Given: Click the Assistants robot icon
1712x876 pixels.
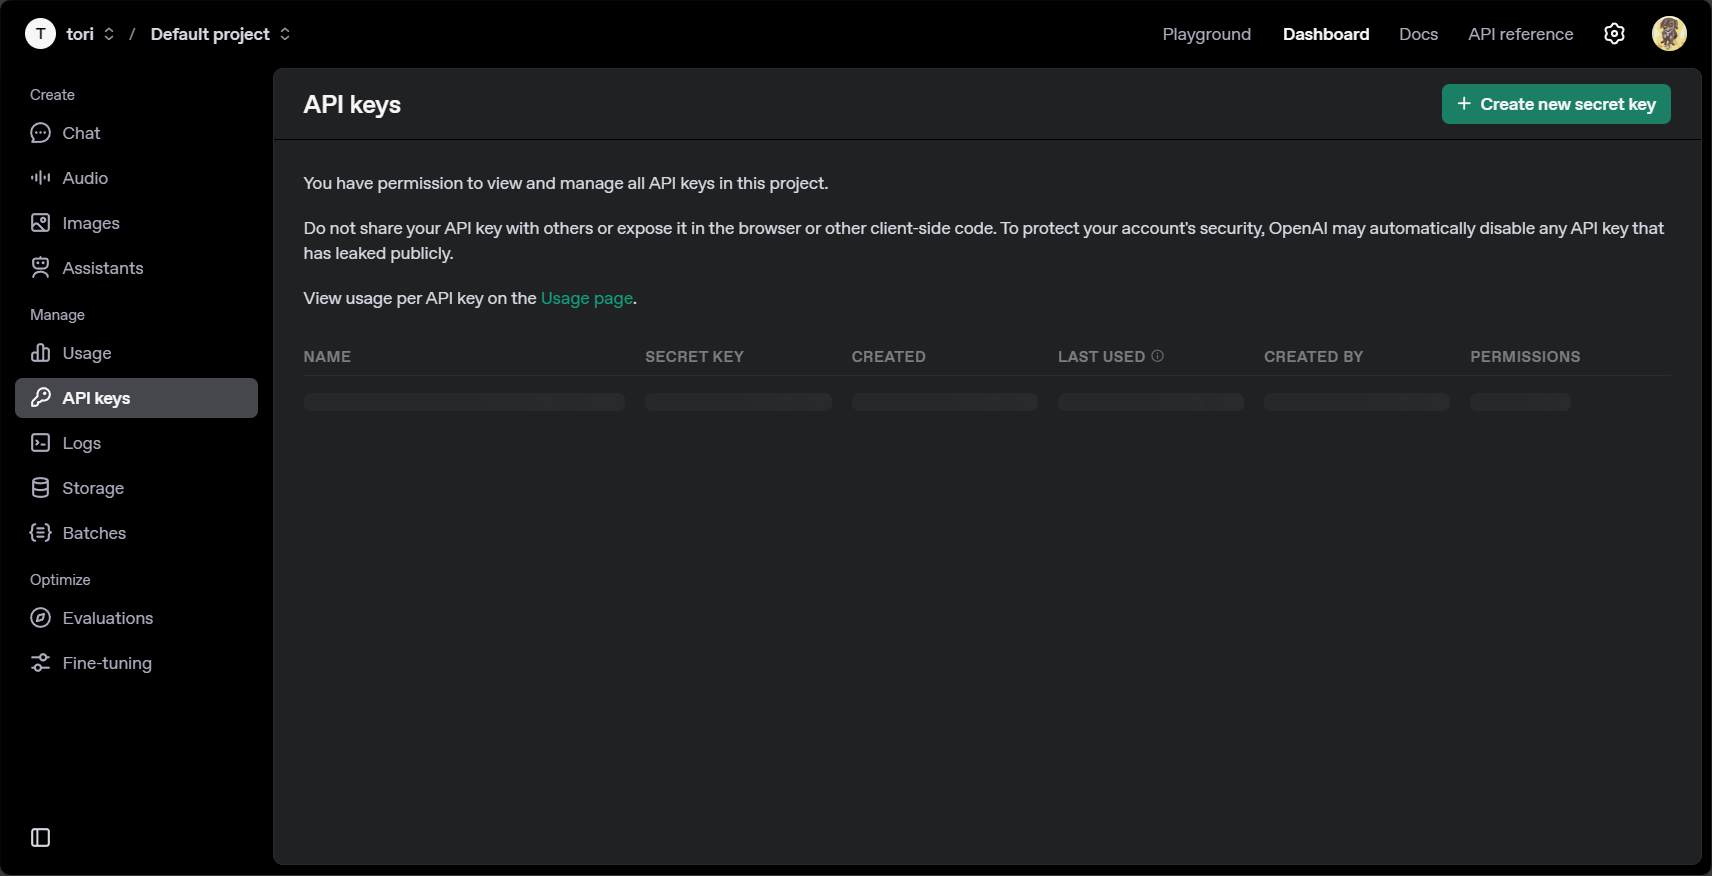Looking at the screenshot, I should click(40, 268).
